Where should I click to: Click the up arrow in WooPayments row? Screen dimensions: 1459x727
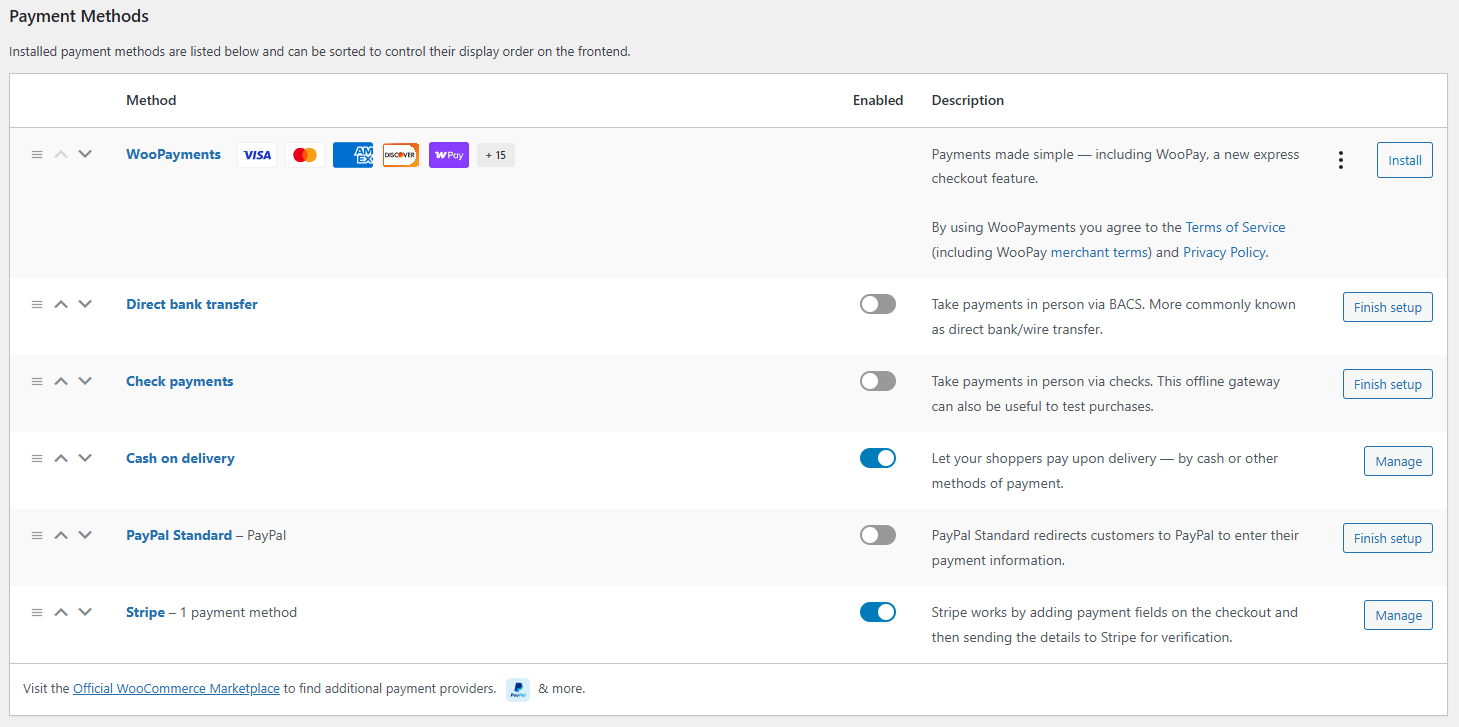point(61,155)
